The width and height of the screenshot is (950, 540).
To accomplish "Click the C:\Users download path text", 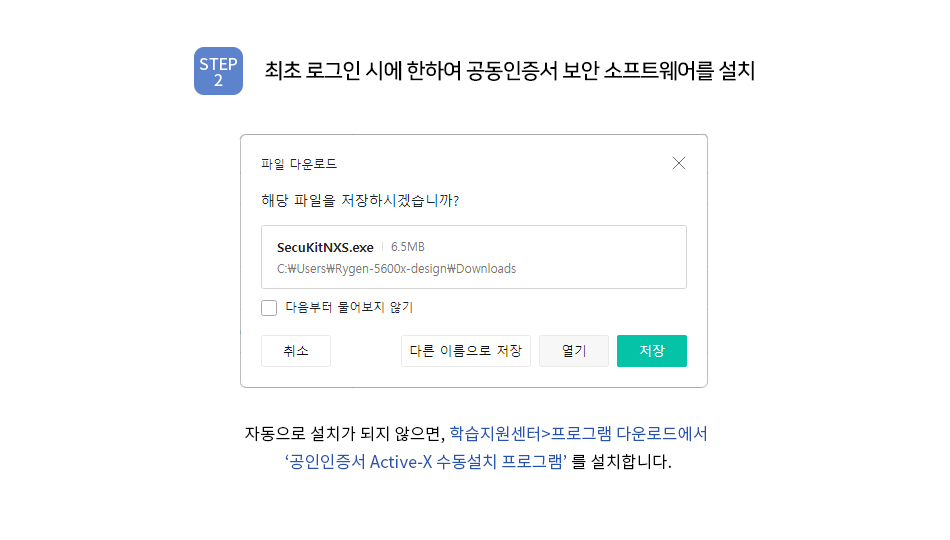I will 396,268.
